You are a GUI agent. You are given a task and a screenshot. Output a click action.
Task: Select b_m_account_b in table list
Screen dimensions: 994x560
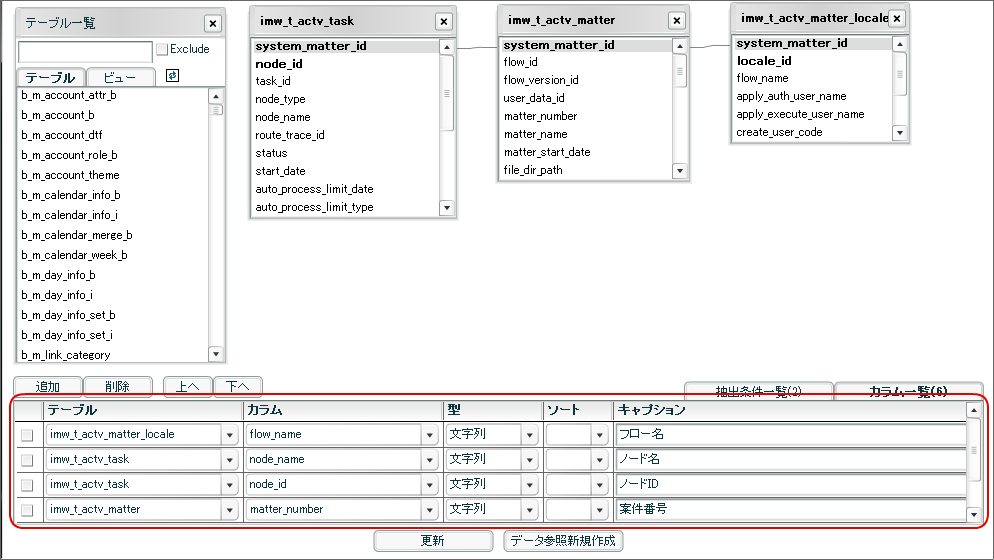click(58, 115)
